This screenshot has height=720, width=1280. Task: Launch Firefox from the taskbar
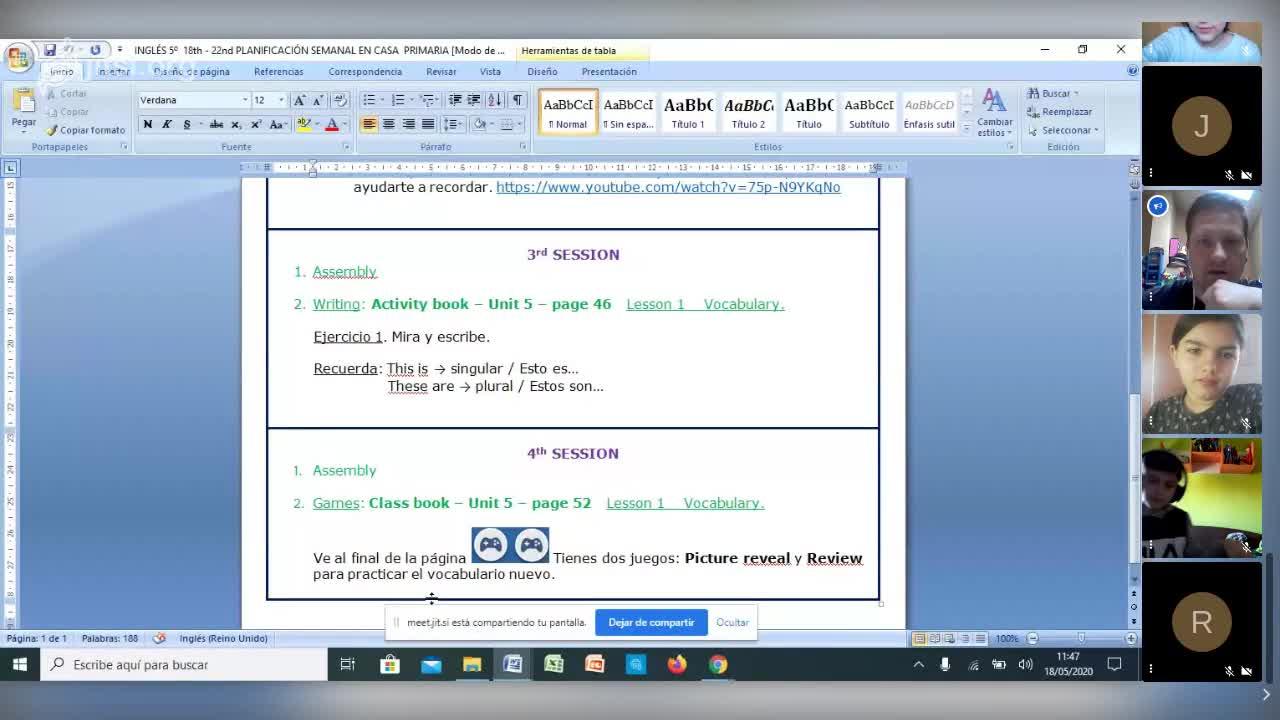(x=677, y=664)
